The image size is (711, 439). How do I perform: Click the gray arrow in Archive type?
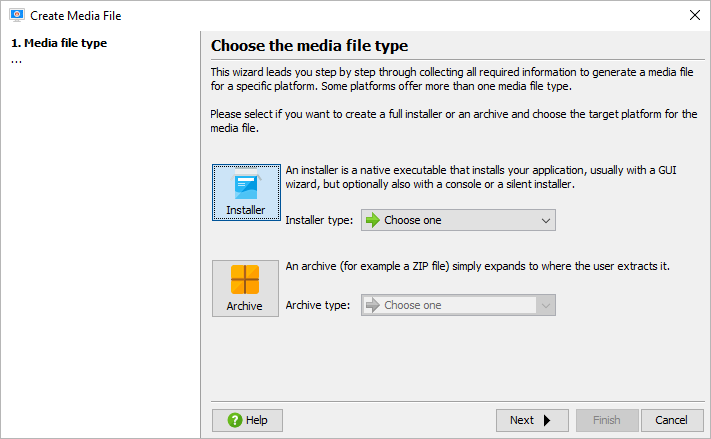click(x=372, y=305)
